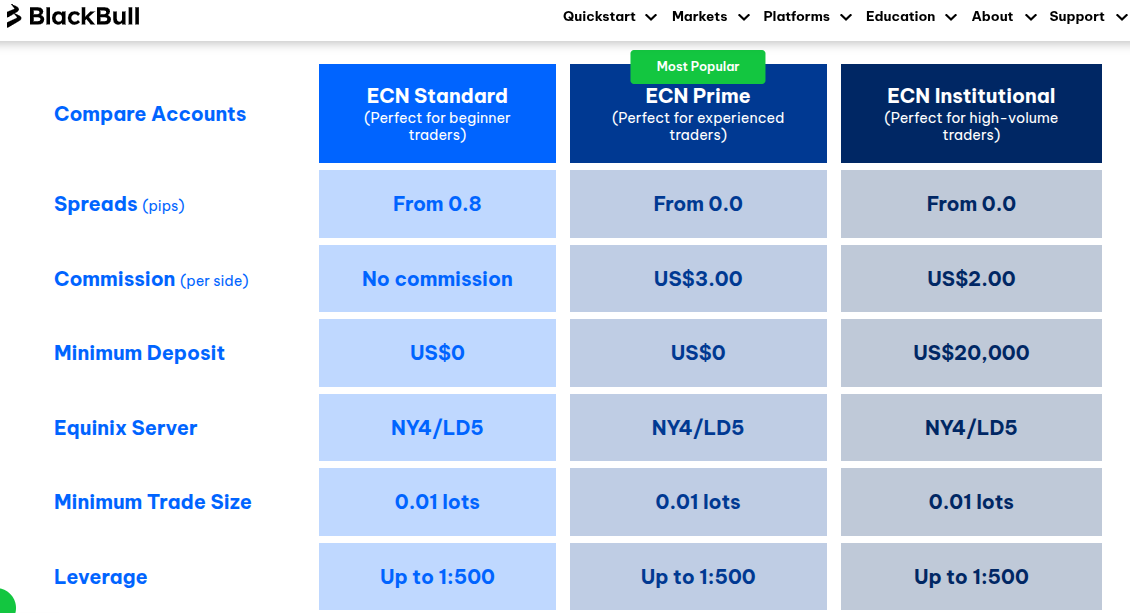This screenshot has height=613, width=1130.
Task: Click the Compare Accounts heading
Action: 150,114
